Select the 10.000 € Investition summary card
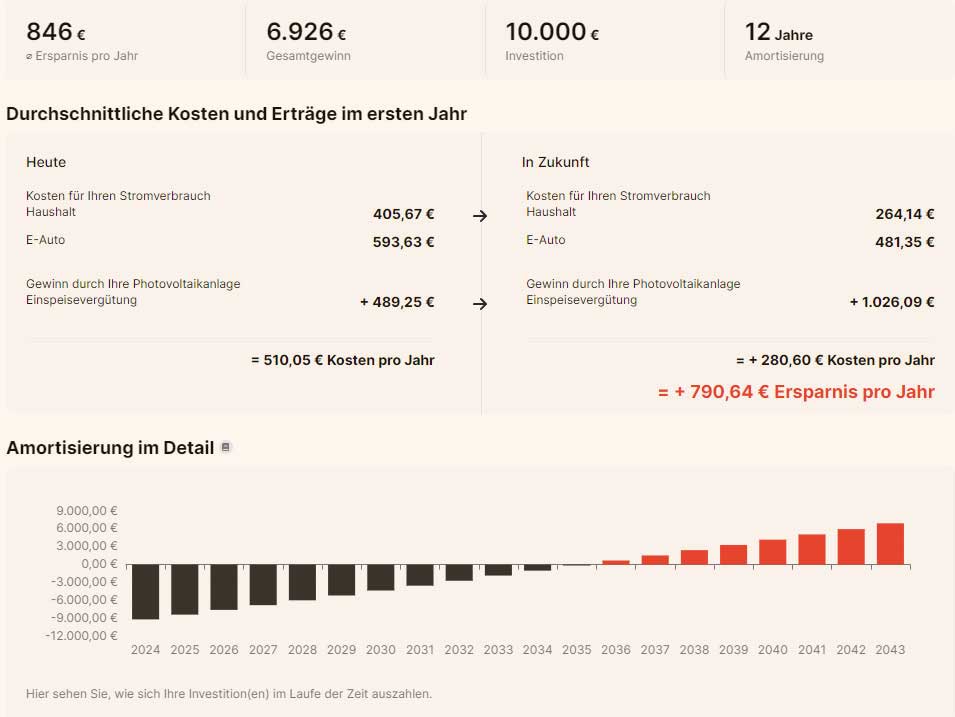 [x=604, y=41]
